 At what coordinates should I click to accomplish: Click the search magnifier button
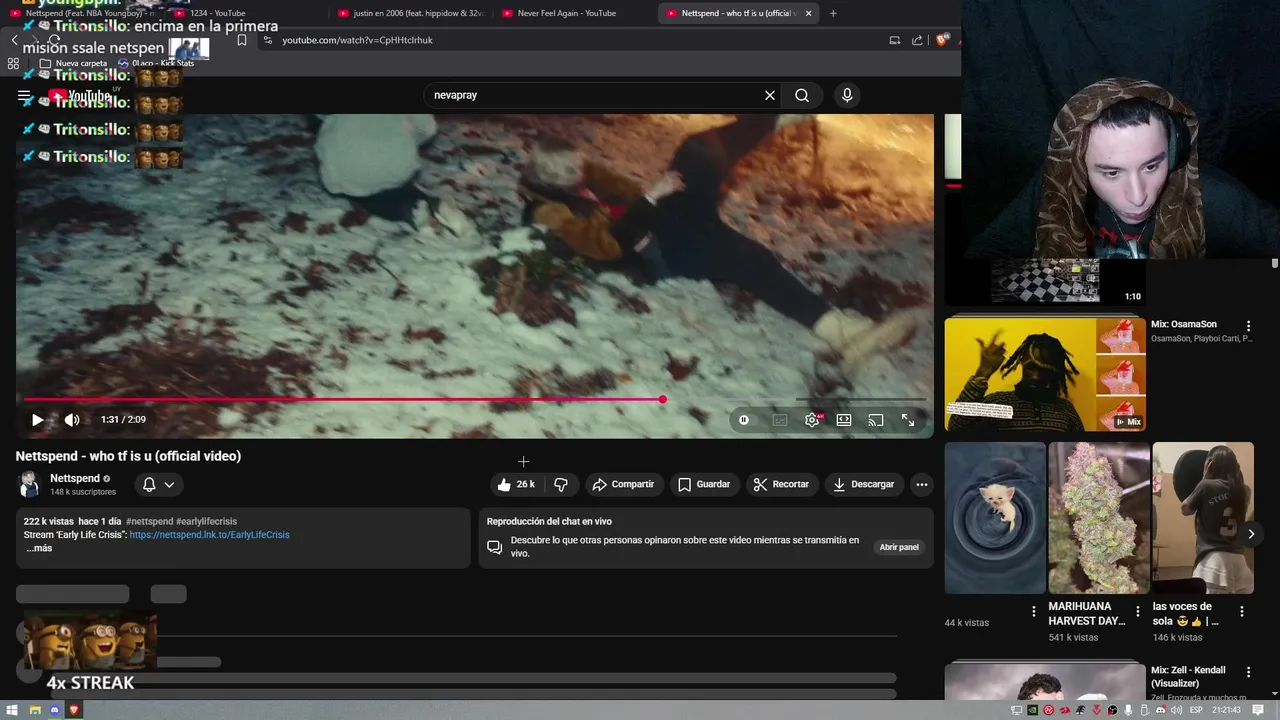pos(802,95)
